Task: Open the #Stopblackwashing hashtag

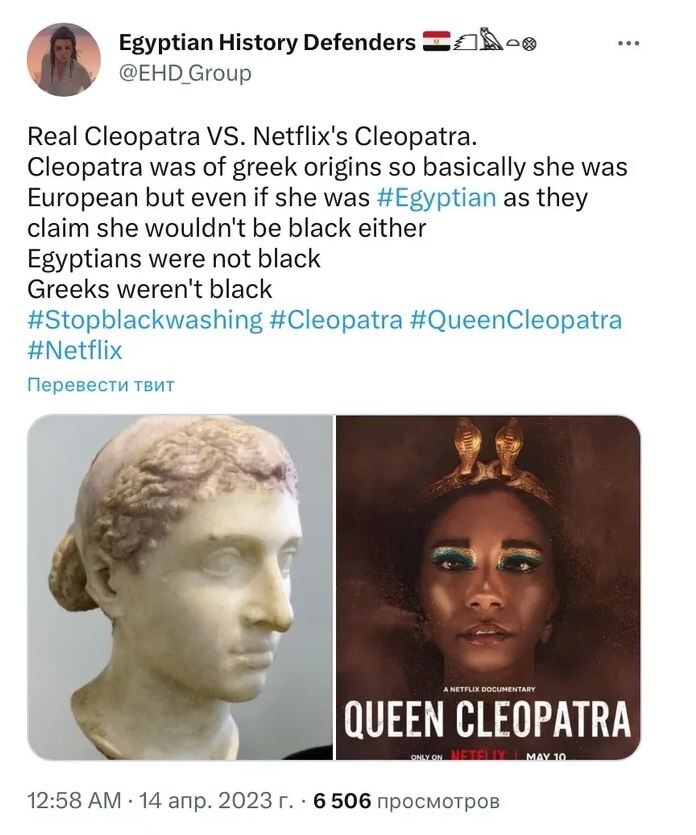Action: (x=145, y=321)
